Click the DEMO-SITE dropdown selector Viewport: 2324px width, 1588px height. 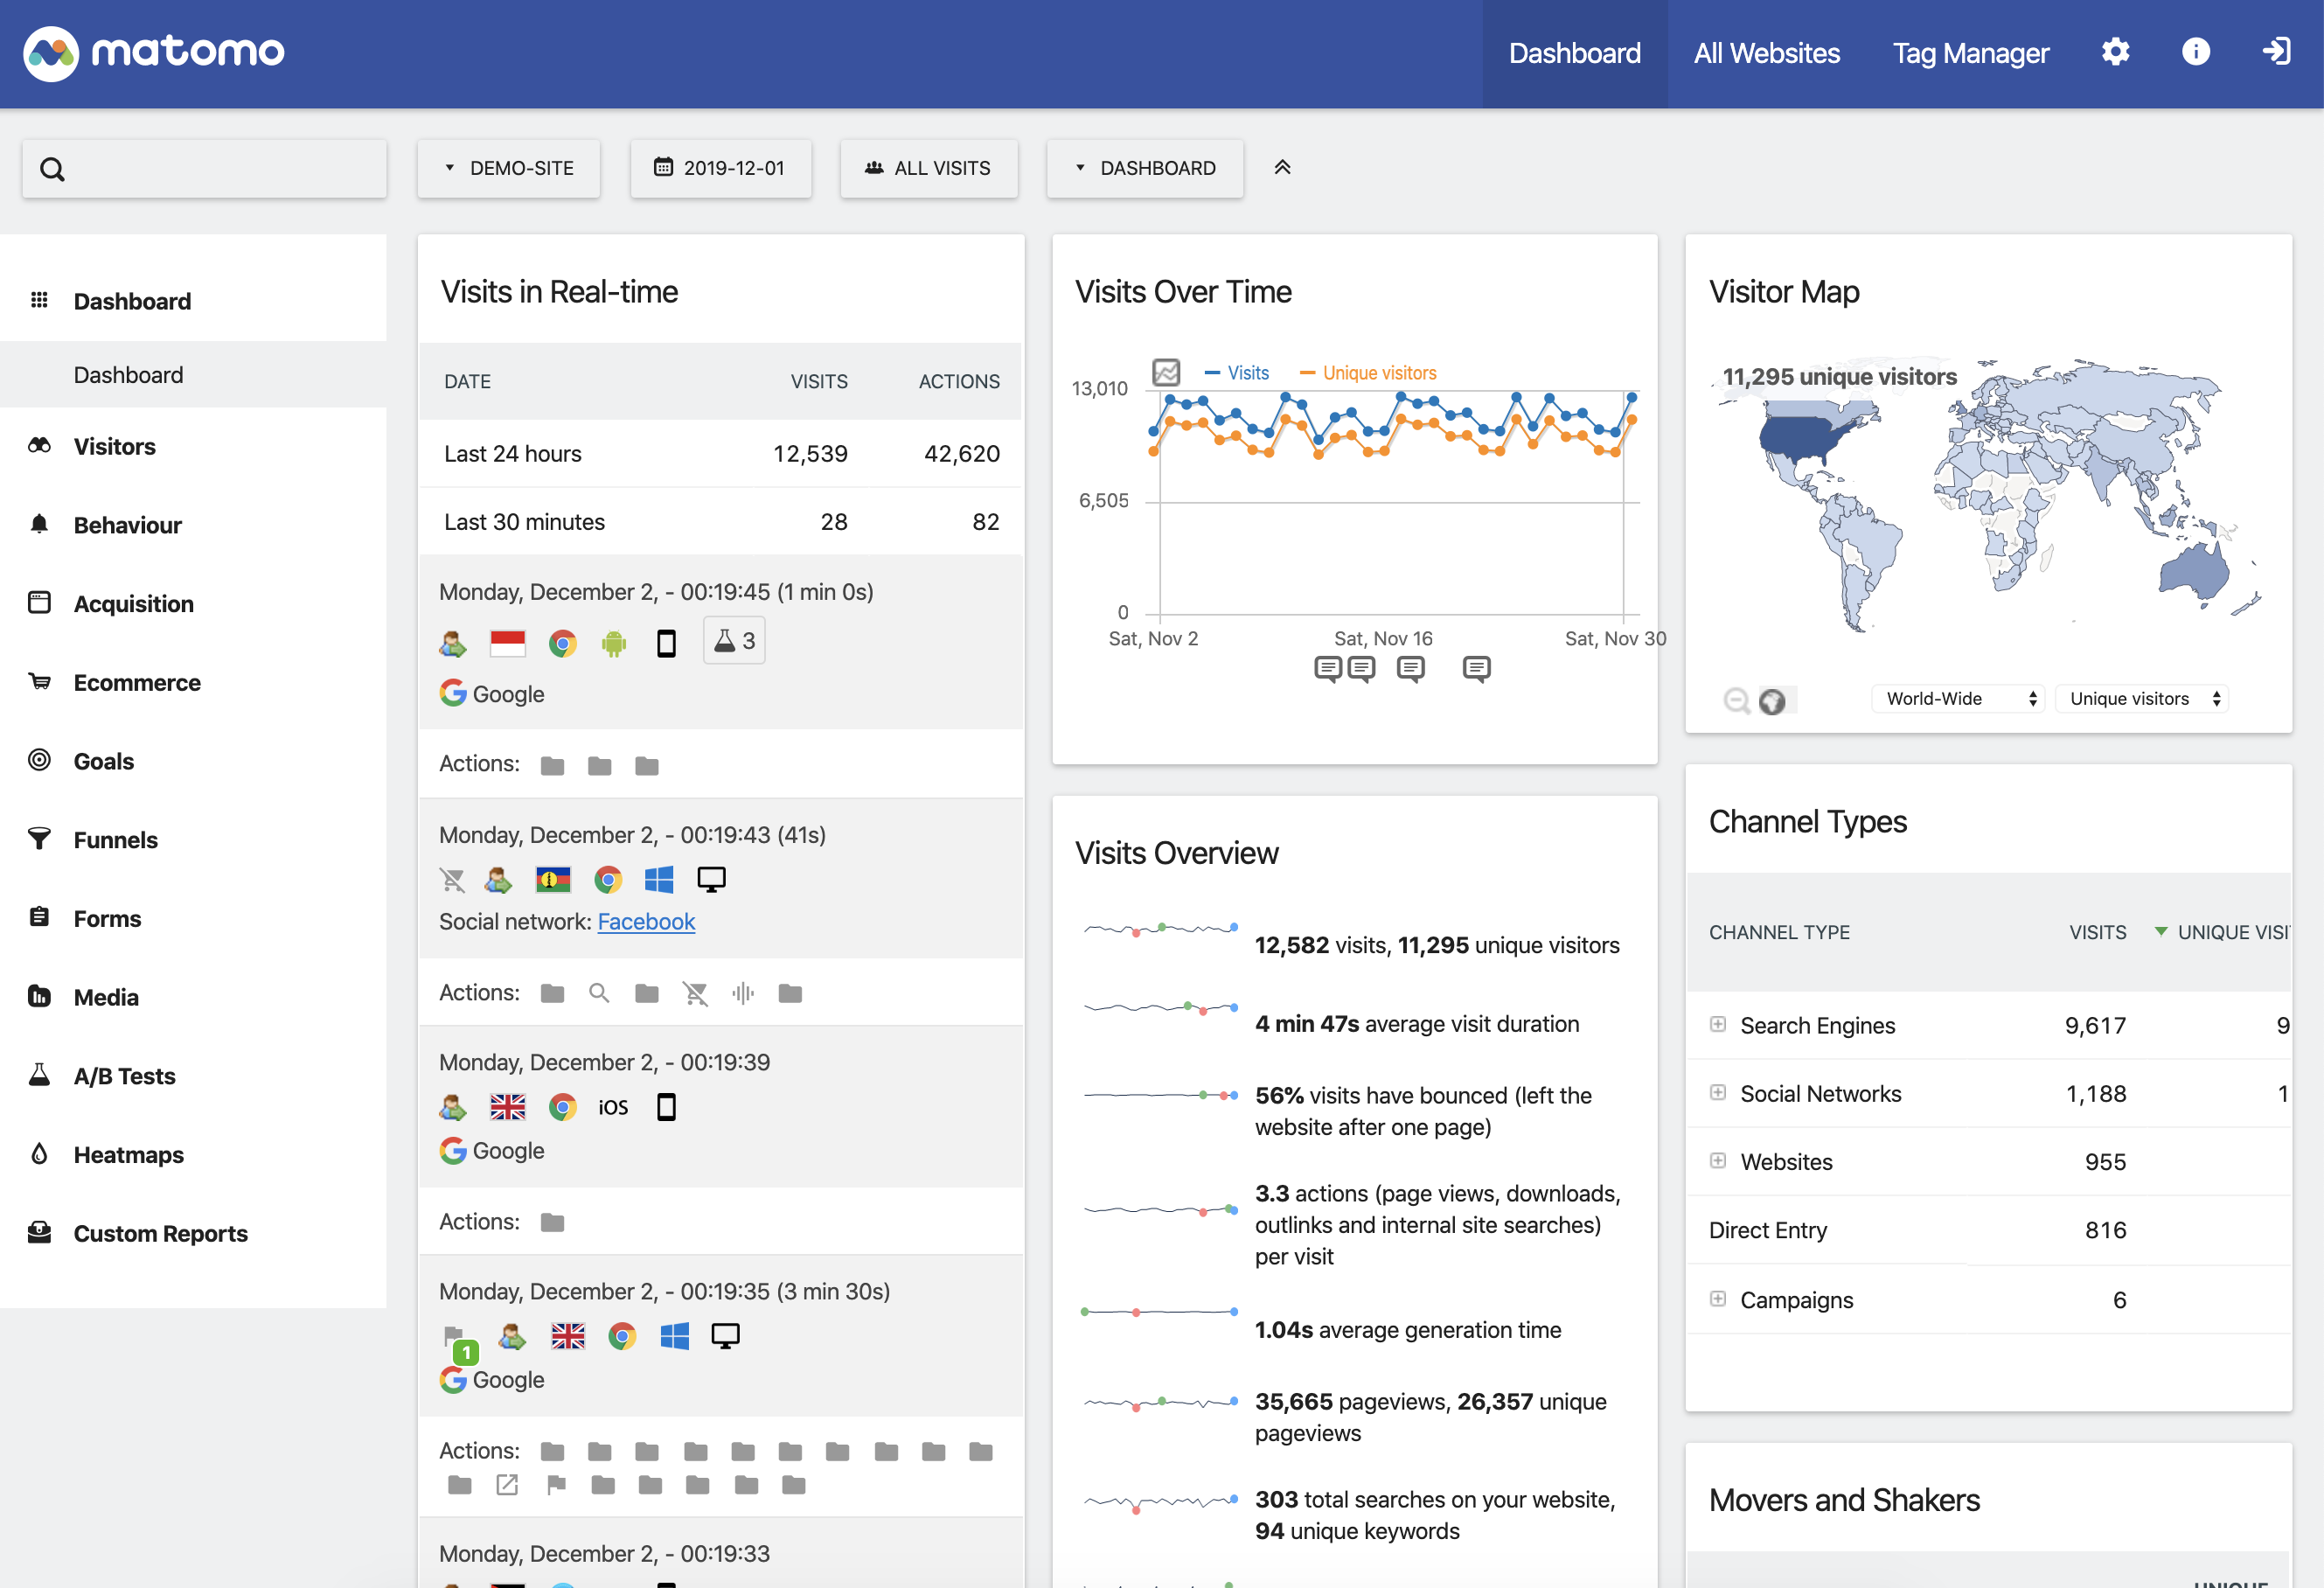tap(511, 170)
